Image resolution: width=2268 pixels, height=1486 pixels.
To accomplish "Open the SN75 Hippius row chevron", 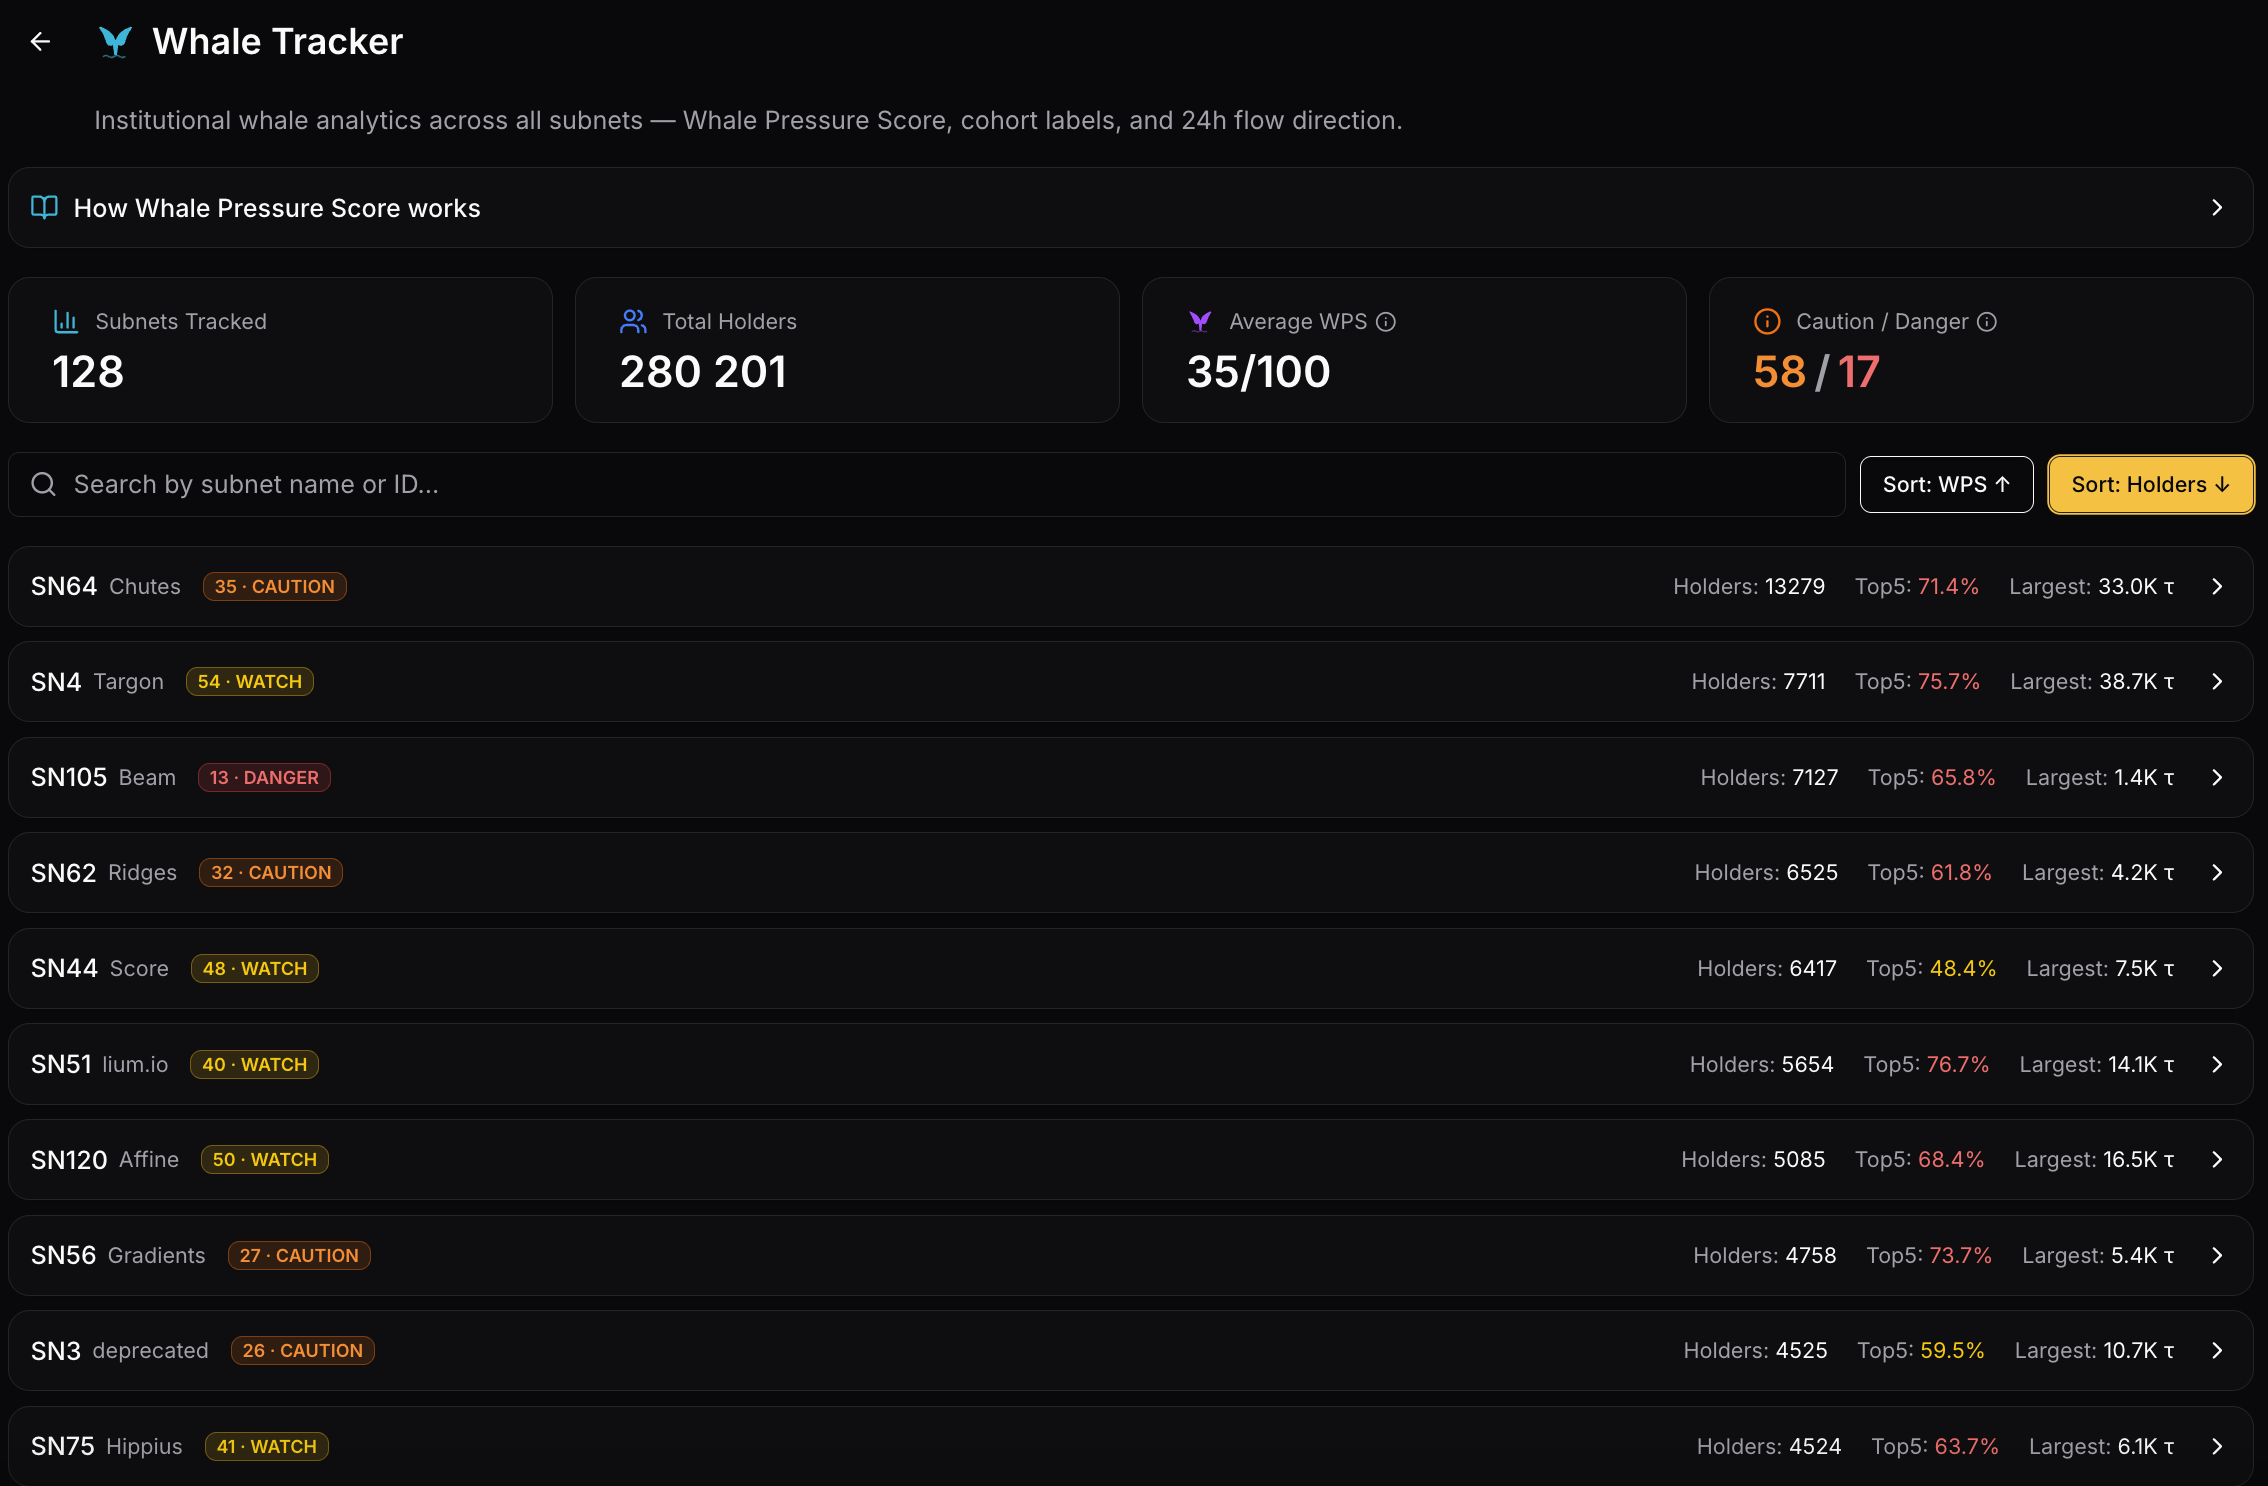I will 2217,1446.
